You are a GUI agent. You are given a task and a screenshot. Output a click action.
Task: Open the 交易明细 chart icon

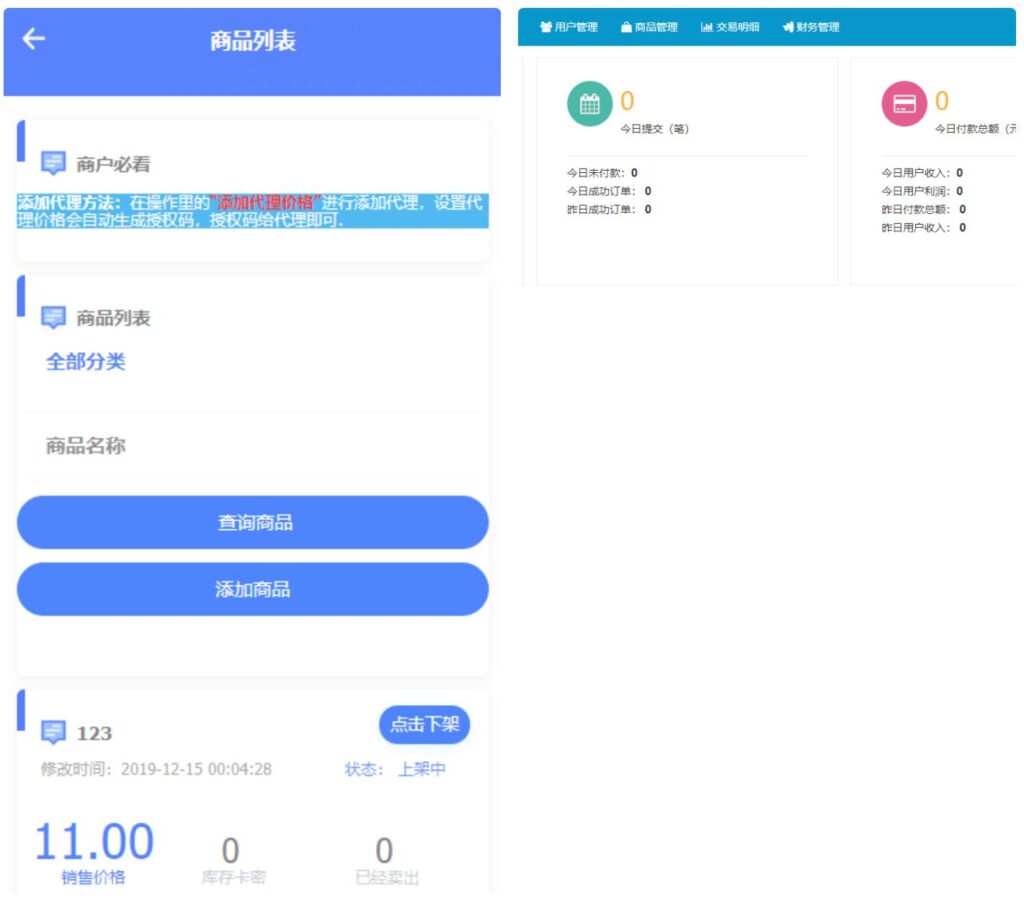[709, 28]
